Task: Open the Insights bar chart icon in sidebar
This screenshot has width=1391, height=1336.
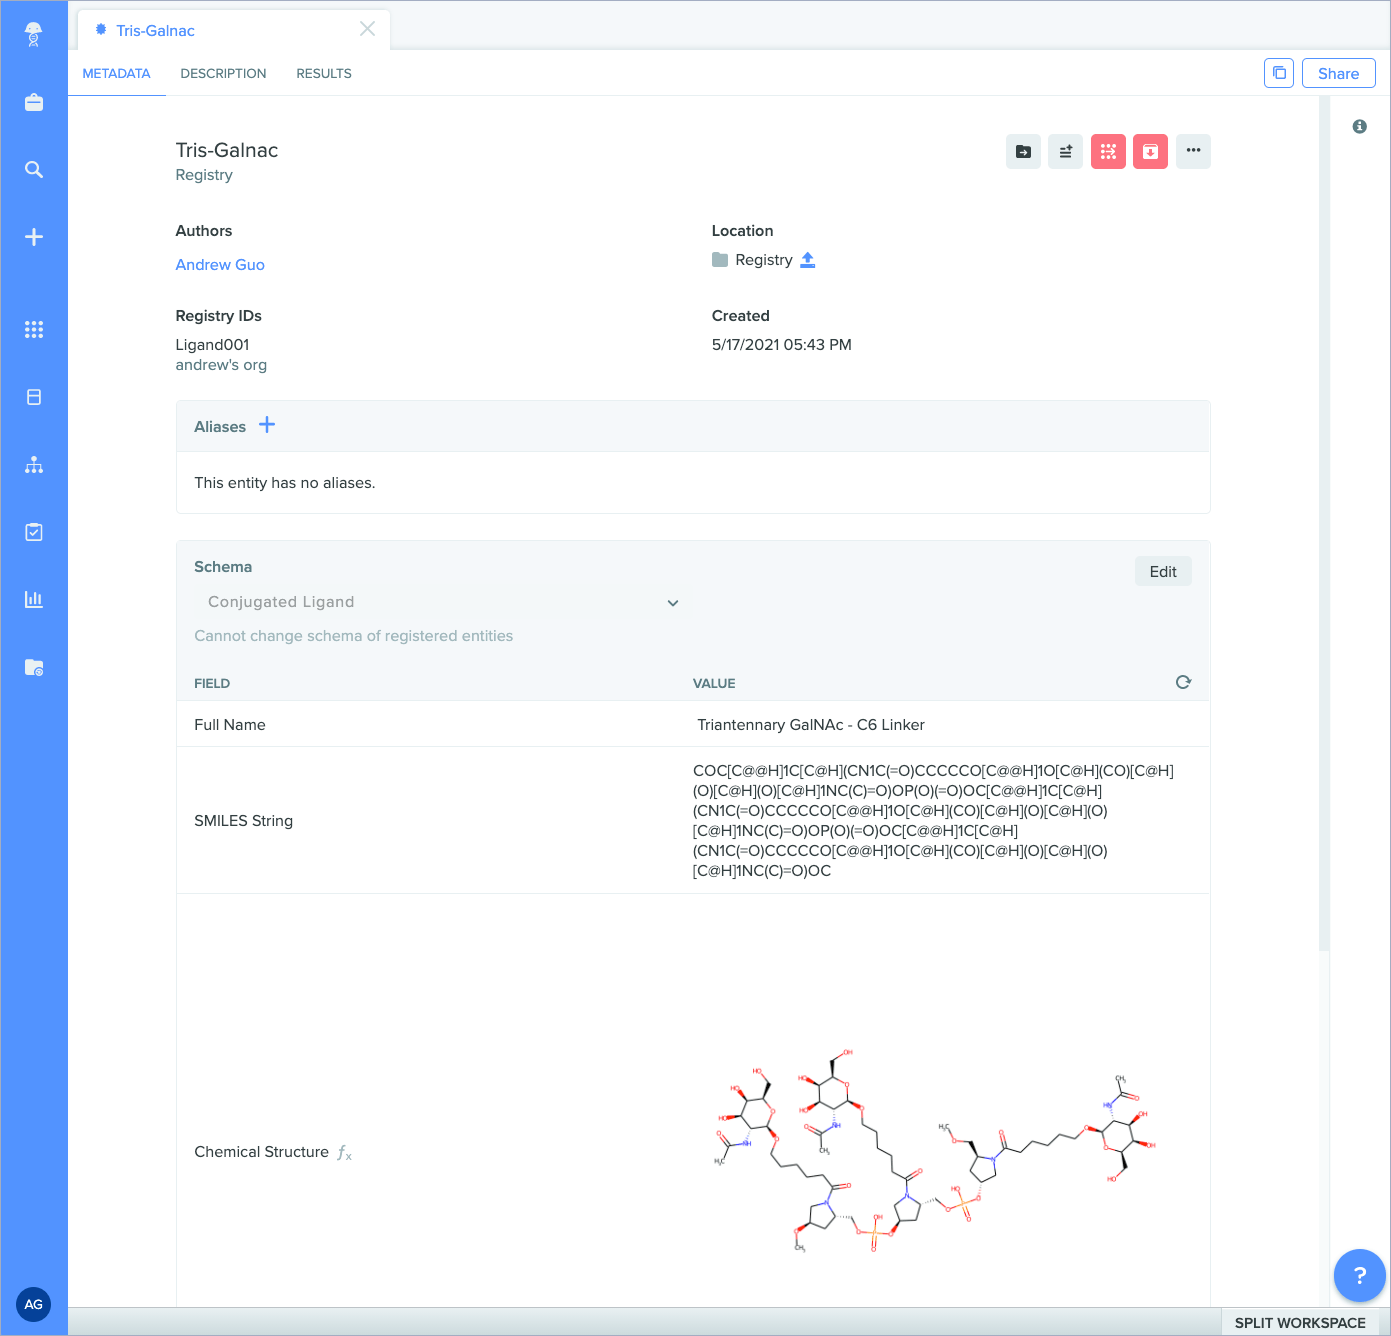Action: pyautogui.click(x=33, y=599)
